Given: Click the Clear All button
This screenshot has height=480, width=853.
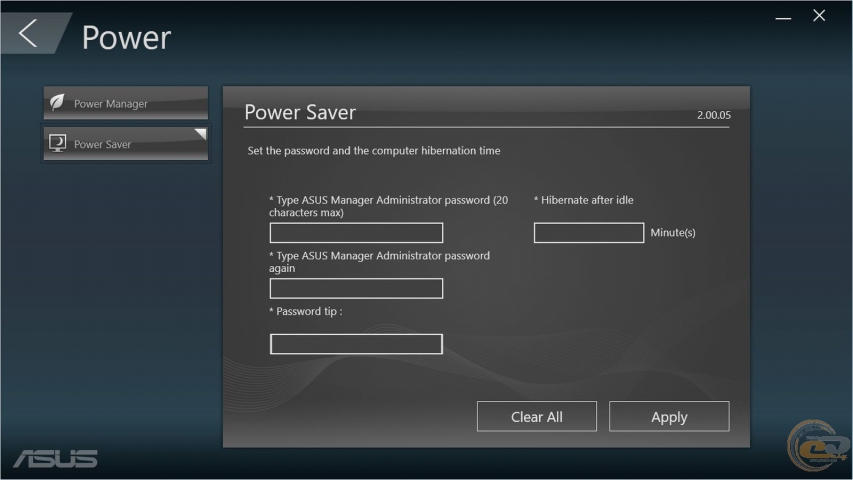Looking at the screenshot, I should pos(536,417).
